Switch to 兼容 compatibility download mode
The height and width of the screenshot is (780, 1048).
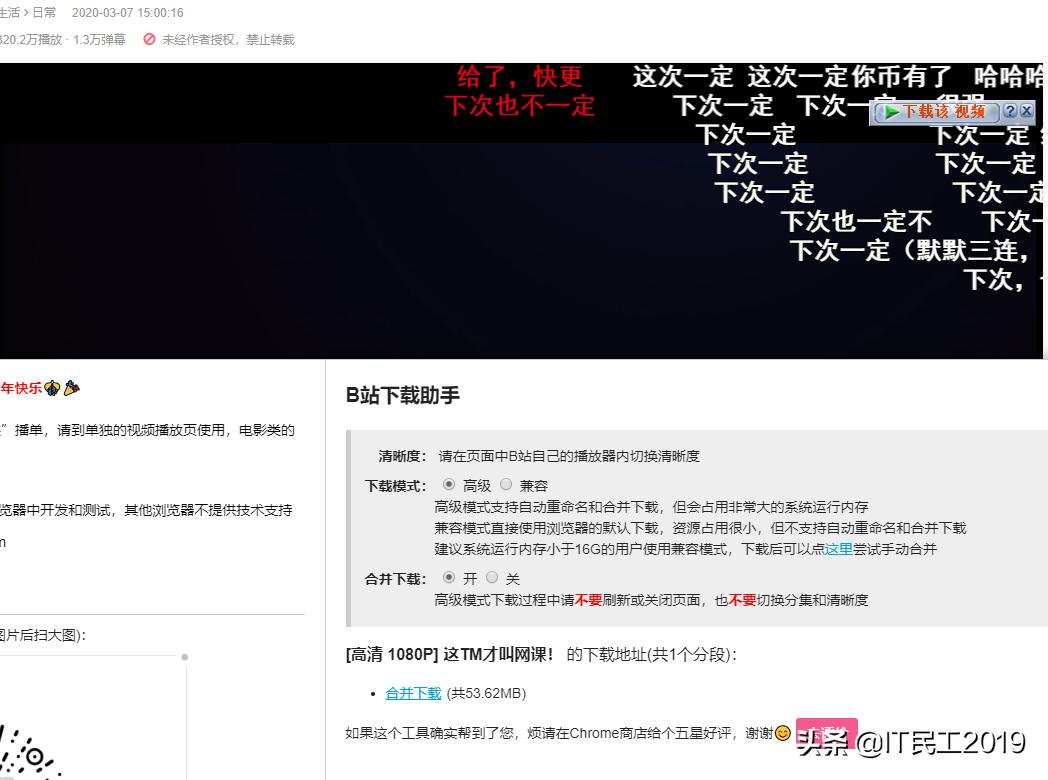click(506, 483)
